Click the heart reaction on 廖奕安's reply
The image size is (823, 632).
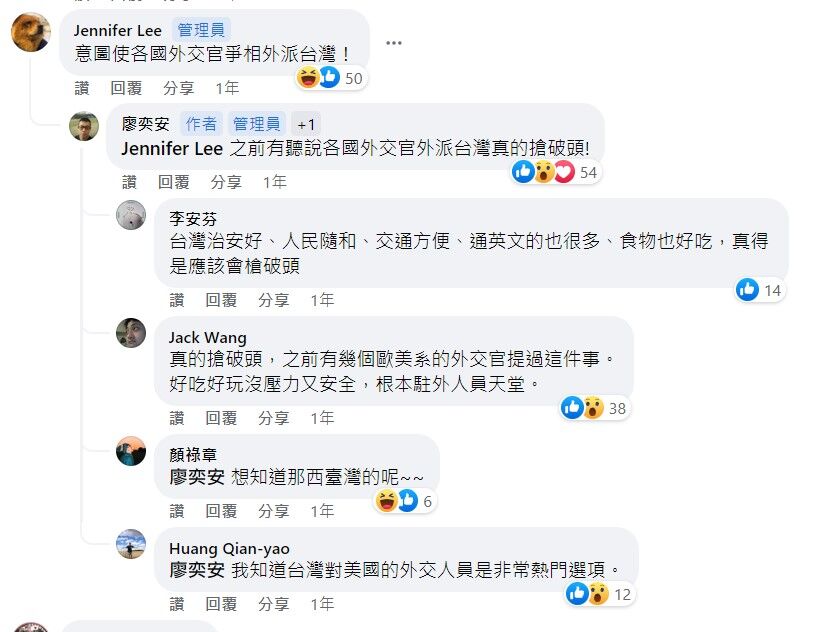coord(564,172)
